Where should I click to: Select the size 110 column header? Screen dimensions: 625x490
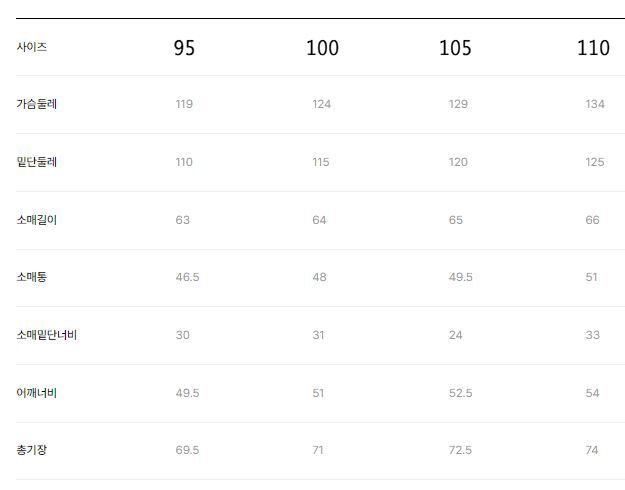pyautogui.click(x=593, y=48)
